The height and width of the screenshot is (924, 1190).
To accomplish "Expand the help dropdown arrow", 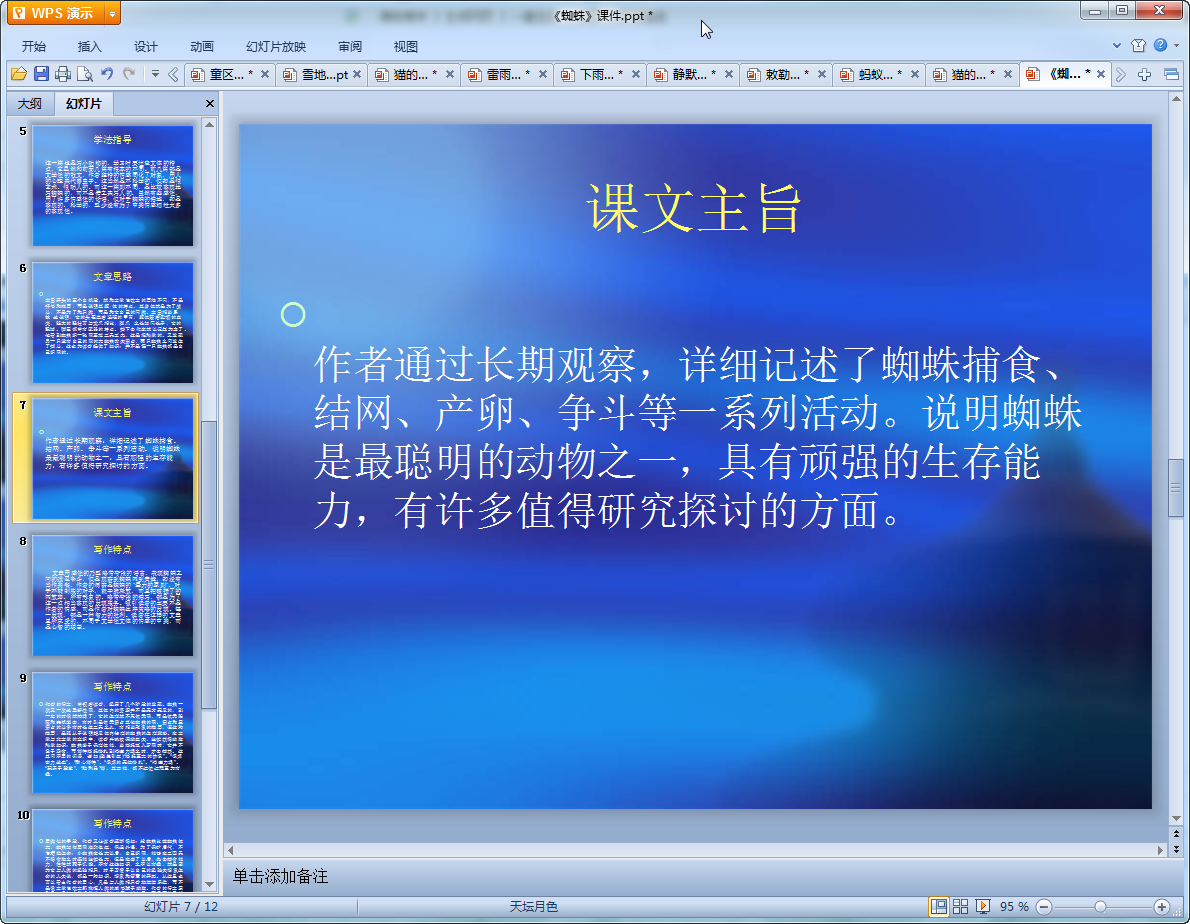I will (x=1176, y=46).
